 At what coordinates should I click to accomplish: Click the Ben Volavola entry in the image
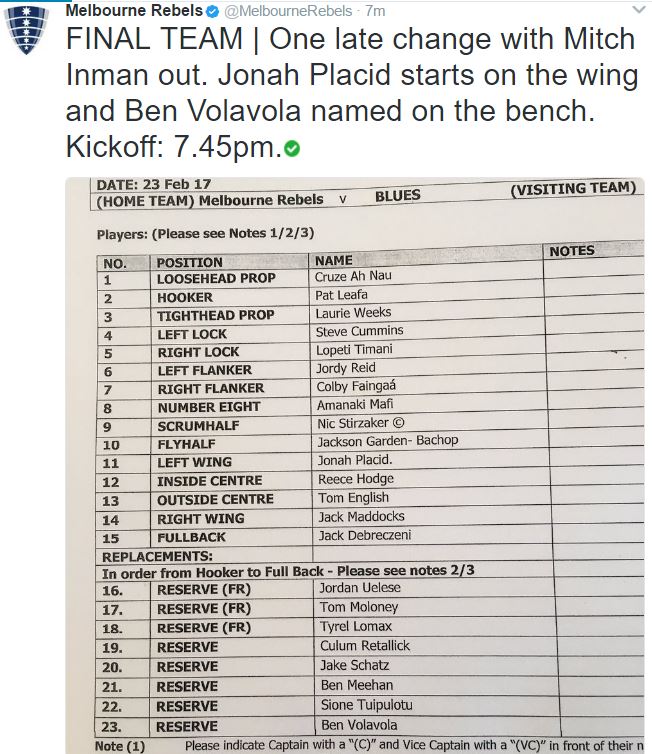click(x=359, y=725)
